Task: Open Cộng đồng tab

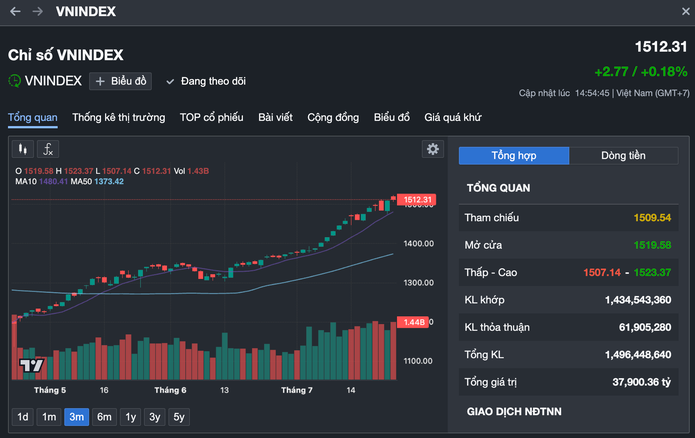Action: [x=333, y=117]
